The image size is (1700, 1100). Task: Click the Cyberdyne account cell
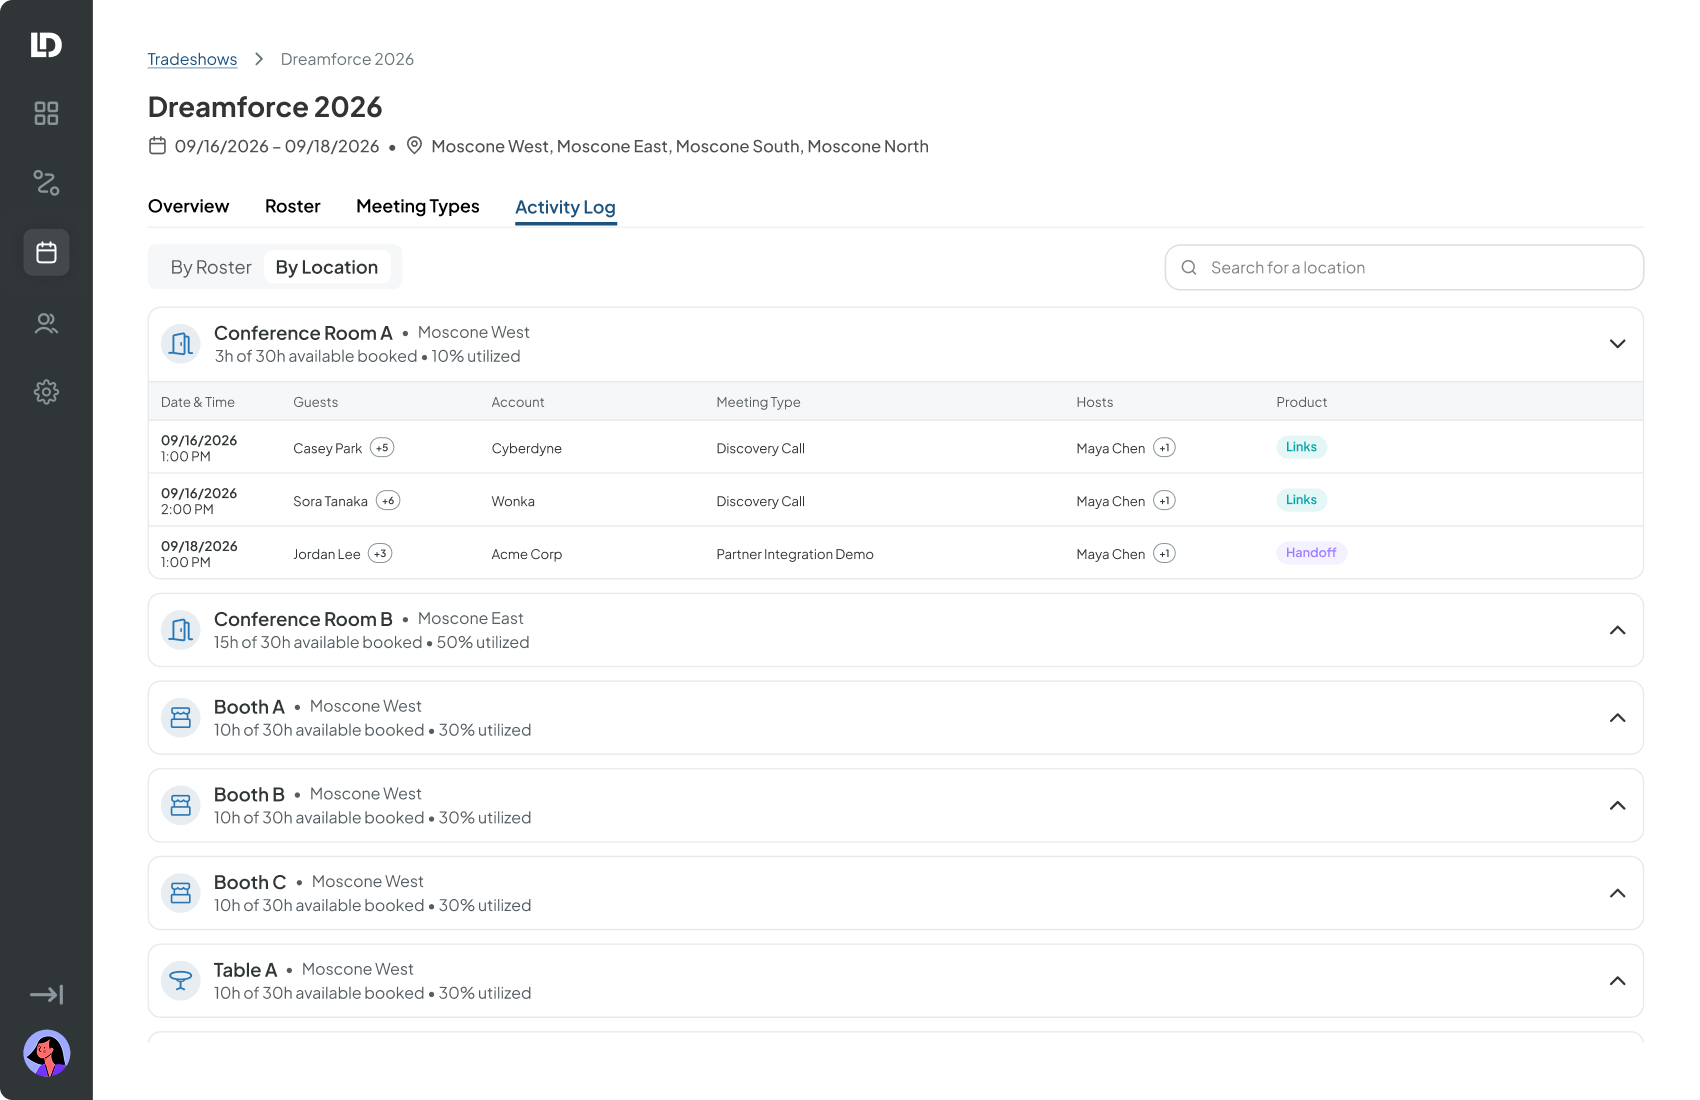click(527, 448)
